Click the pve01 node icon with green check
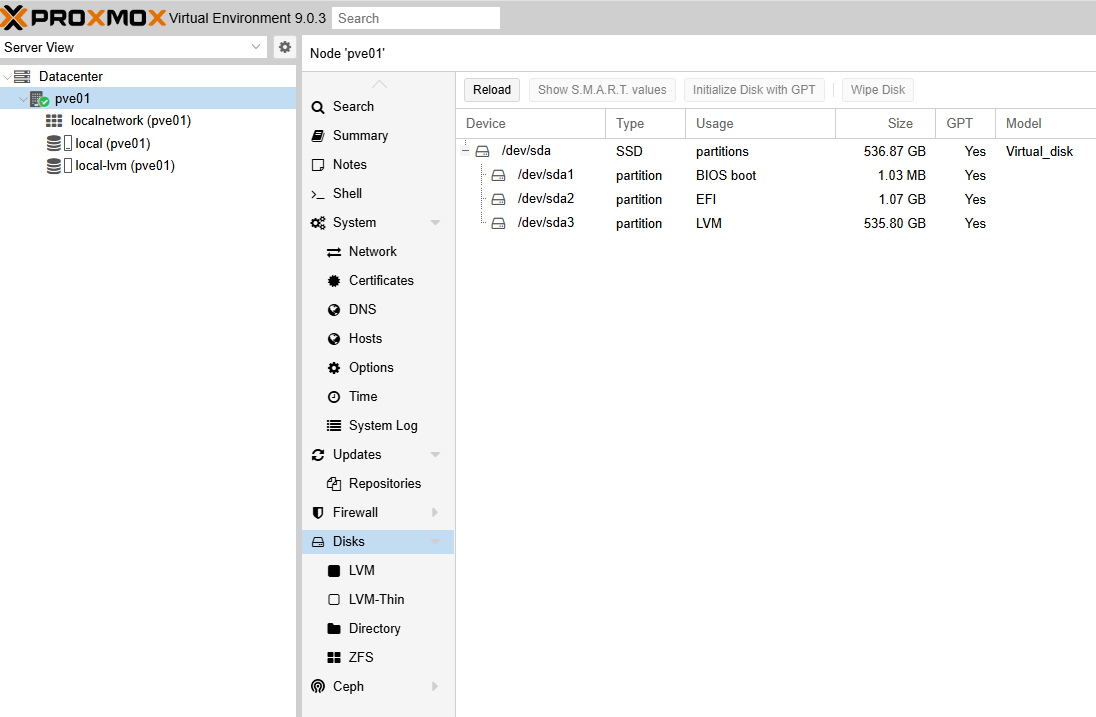 point(39,99)
